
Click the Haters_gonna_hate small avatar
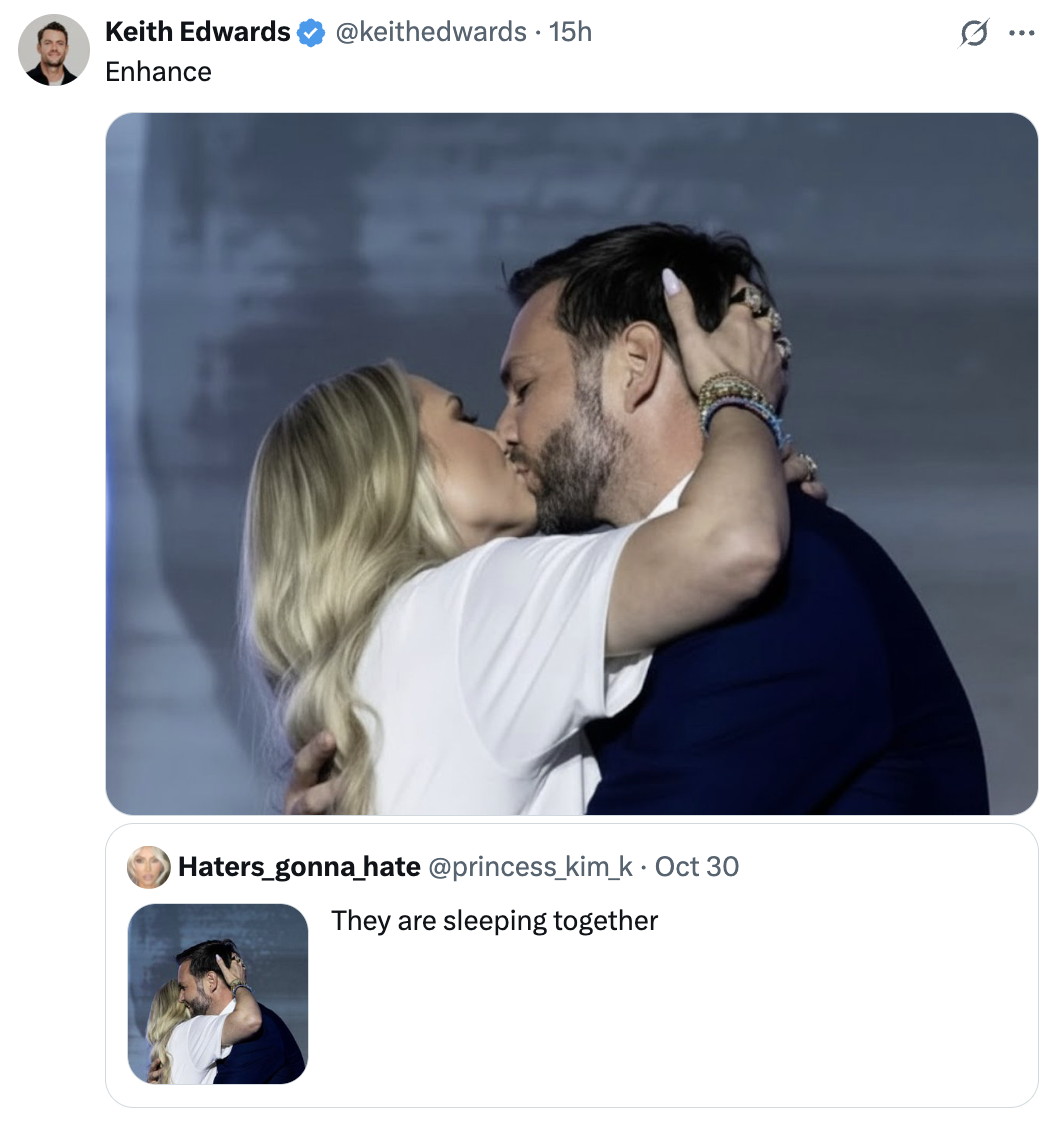point(148,866)
